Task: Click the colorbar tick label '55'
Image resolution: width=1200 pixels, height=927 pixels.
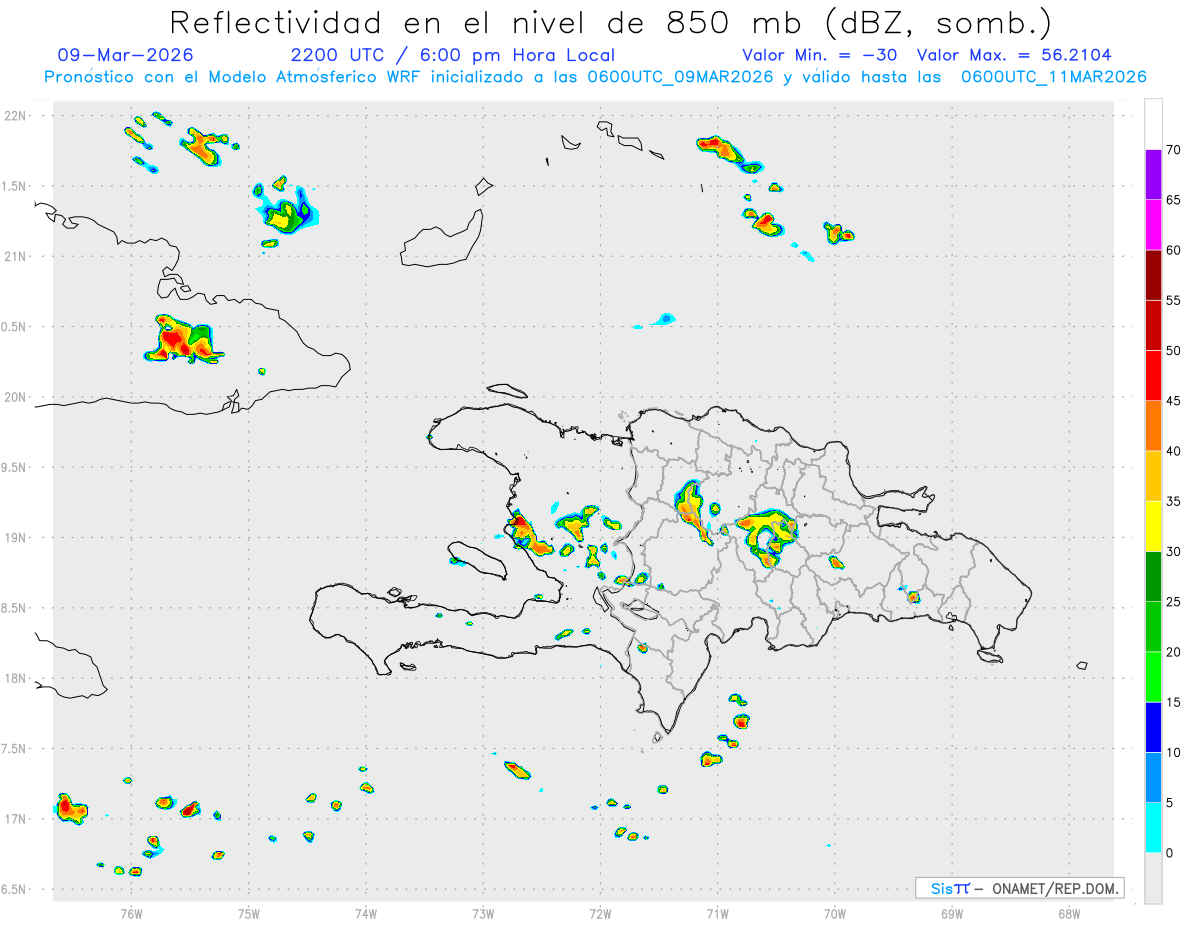Action: point(1174,300)
